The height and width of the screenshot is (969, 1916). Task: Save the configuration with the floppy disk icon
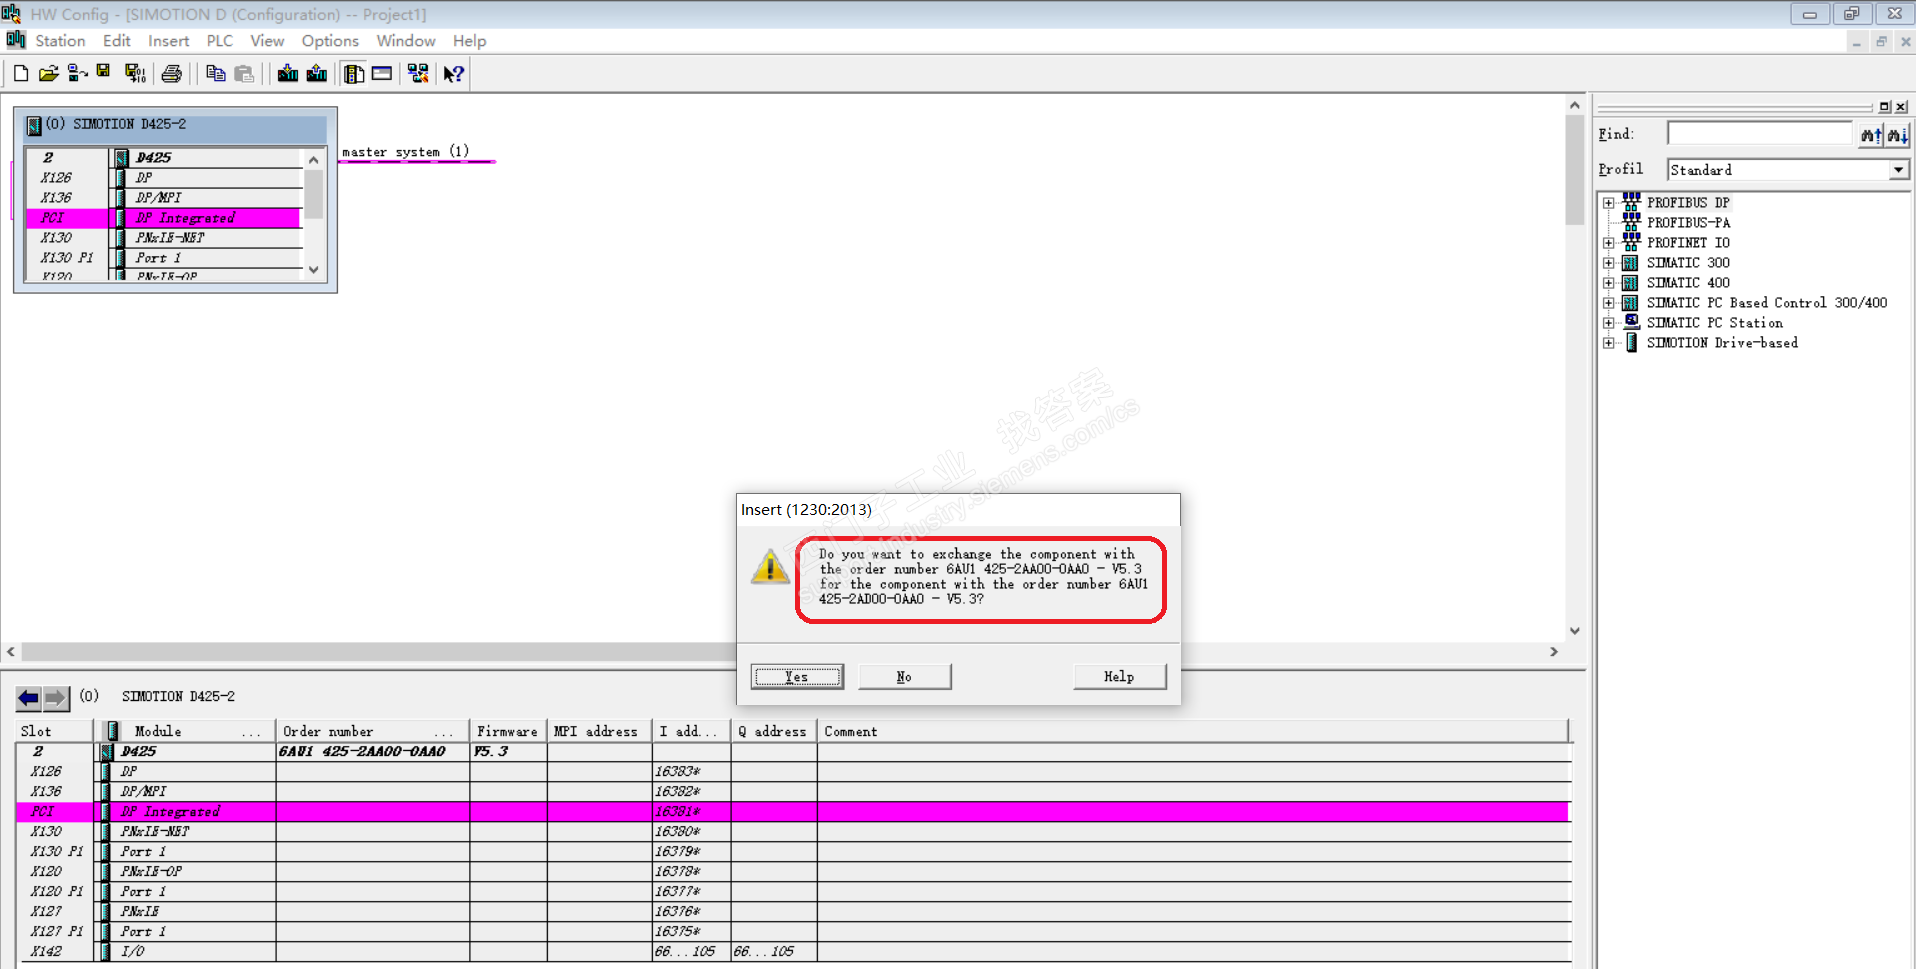pyautogui.click(x=104, y=73)
